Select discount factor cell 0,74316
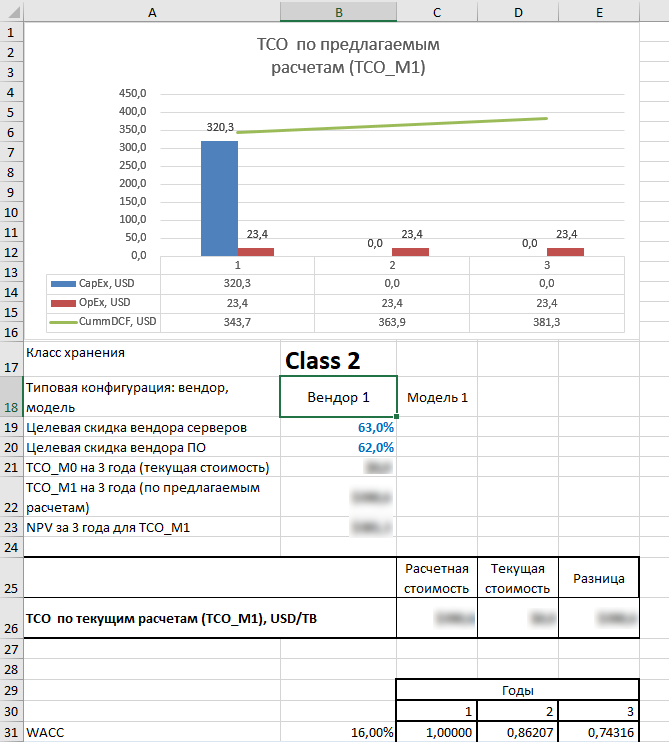 [599, 733]
